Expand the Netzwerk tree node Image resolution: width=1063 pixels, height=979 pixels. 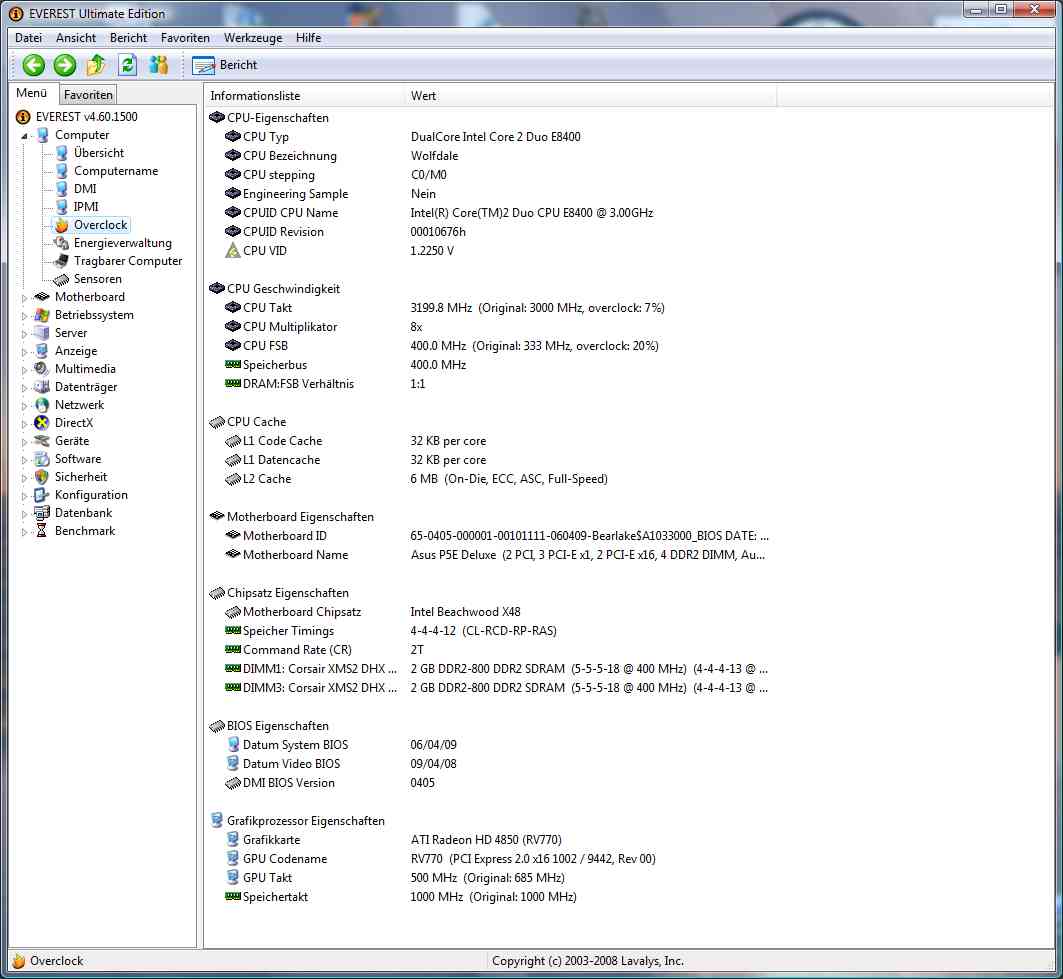point(24,405)
